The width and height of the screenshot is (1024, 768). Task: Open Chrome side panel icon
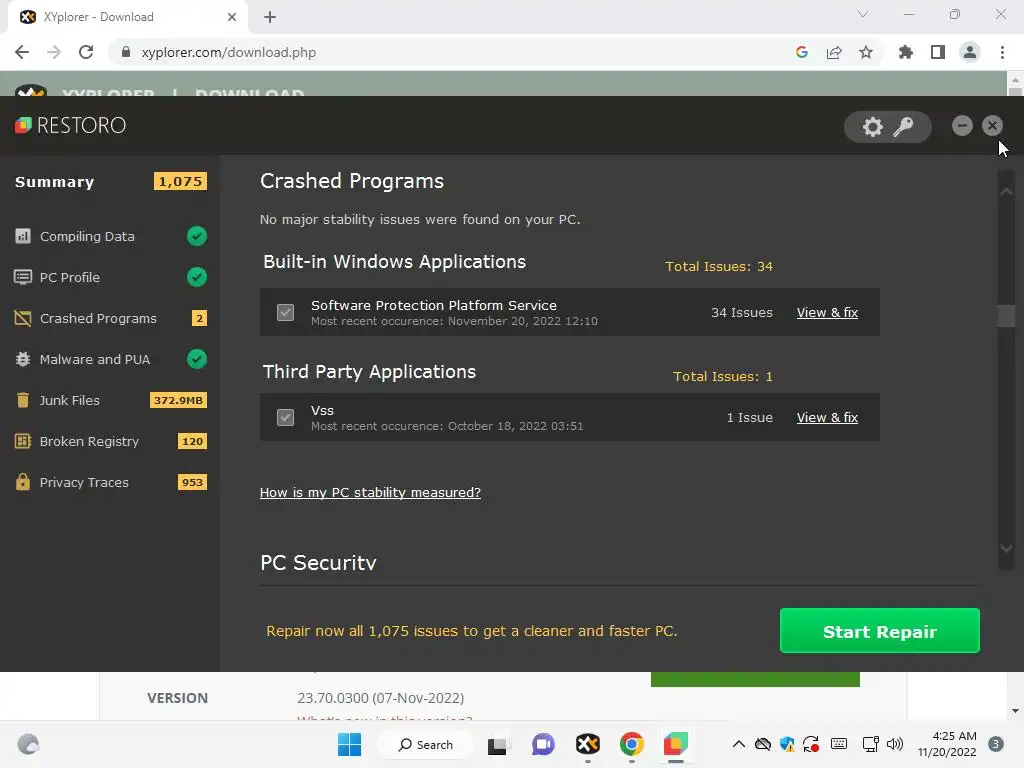tap(938, 52)
